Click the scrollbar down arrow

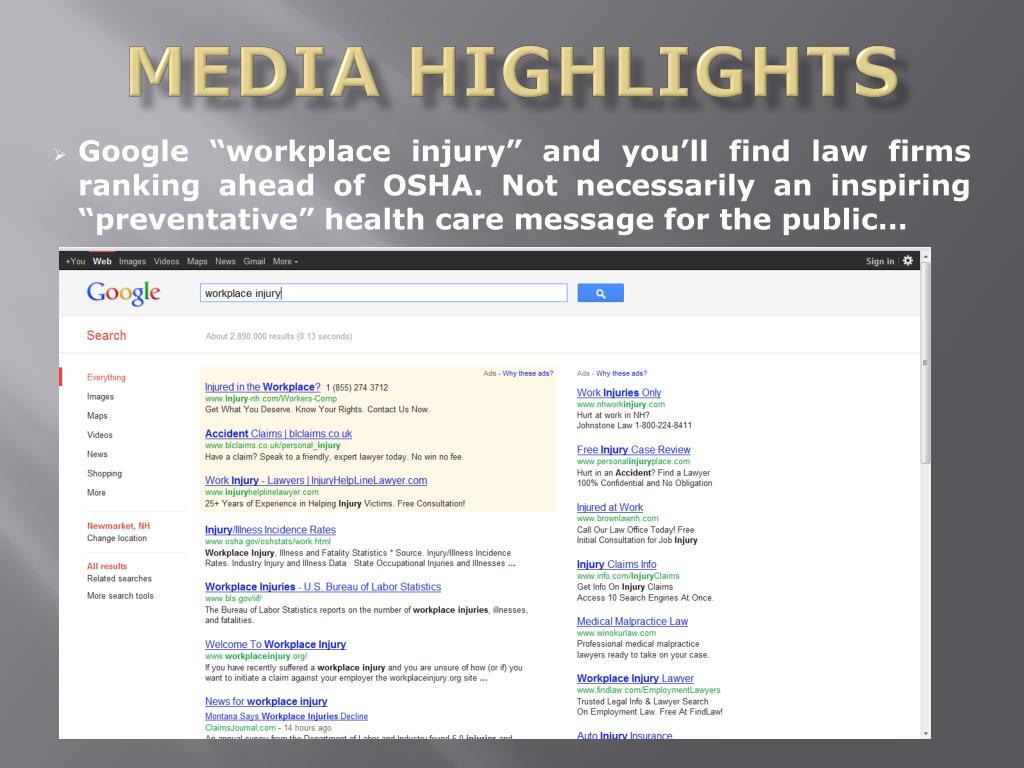925,733
